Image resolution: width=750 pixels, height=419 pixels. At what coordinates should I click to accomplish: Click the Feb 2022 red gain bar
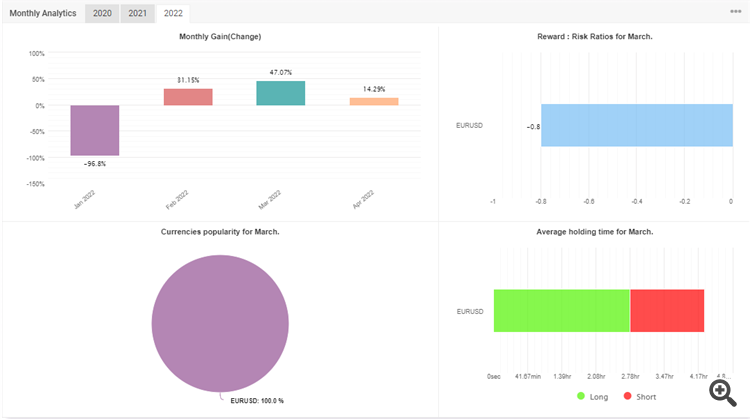[x=188, y=97]
